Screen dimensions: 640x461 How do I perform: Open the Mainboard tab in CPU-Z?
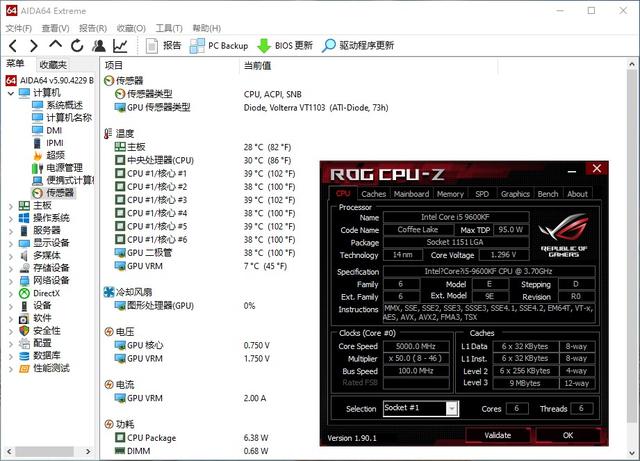pyautogui.click(x=411, y=194)
